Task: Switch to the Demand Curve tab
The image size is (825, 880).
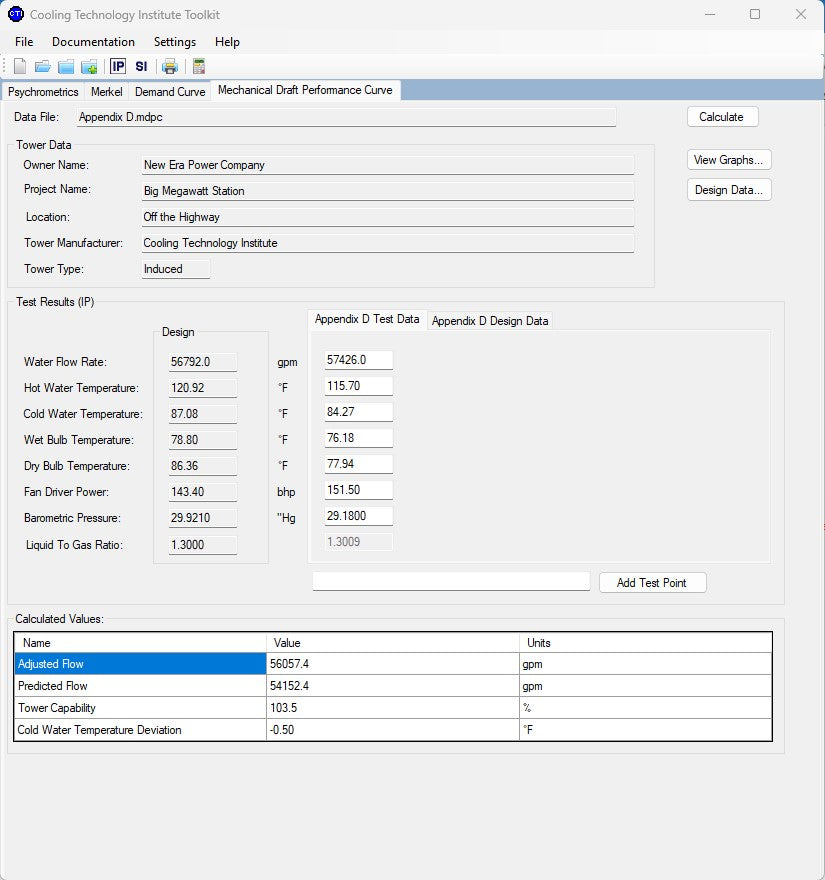Action: pyautogui.click(x=170, y=92)
